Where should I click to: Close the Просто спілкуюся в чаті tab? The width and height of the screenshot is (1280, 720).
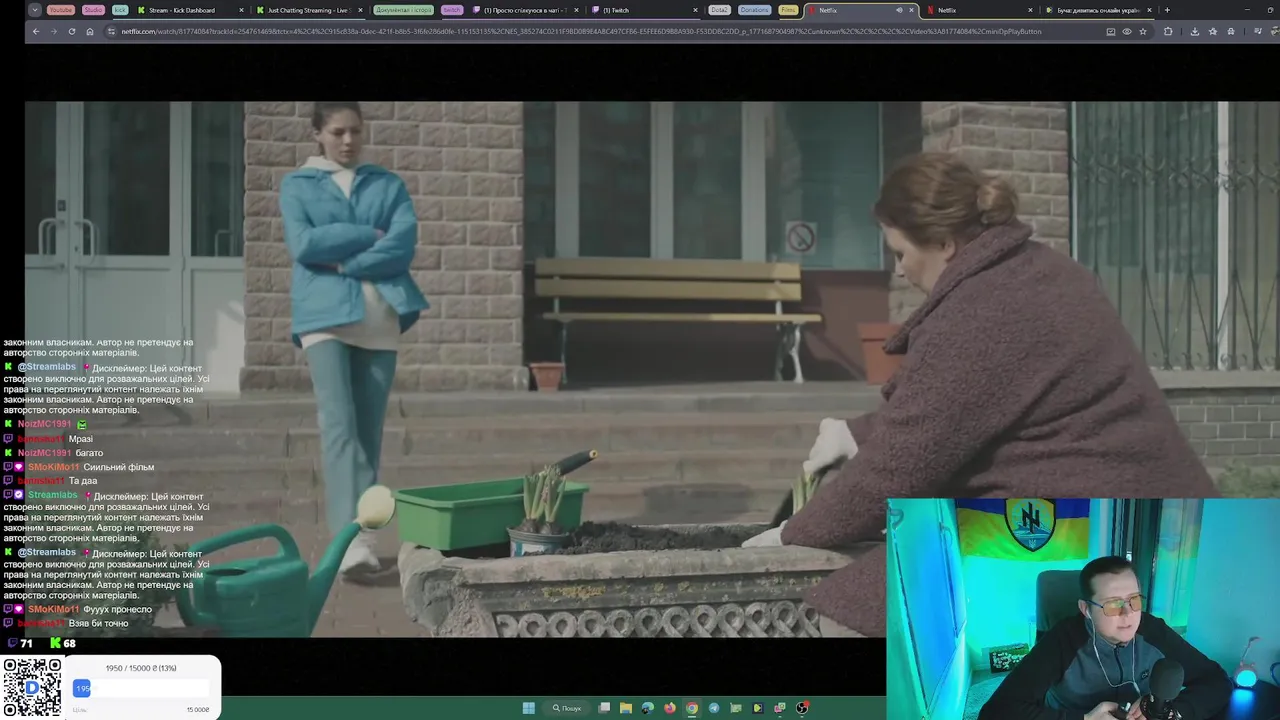tap(576, 10)
